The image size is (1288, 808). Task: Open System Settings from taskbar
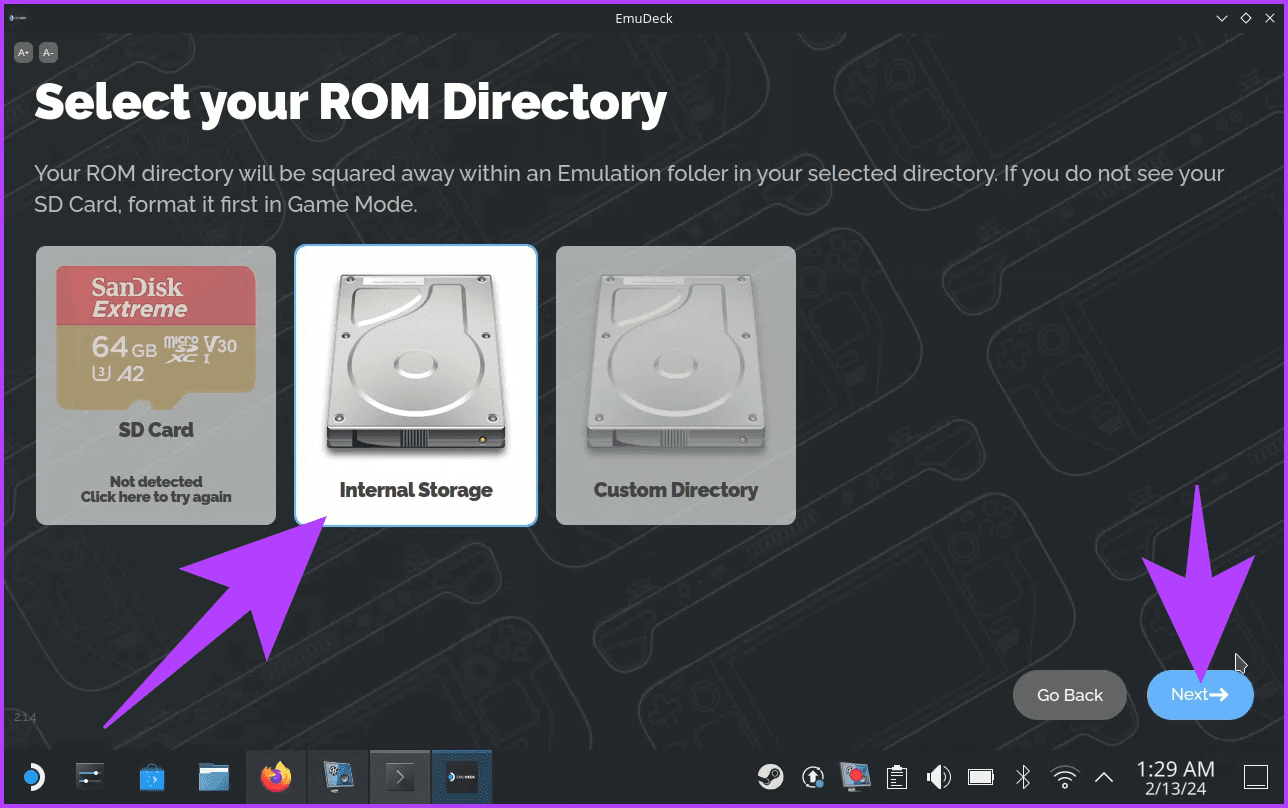(x=90, y=777)
